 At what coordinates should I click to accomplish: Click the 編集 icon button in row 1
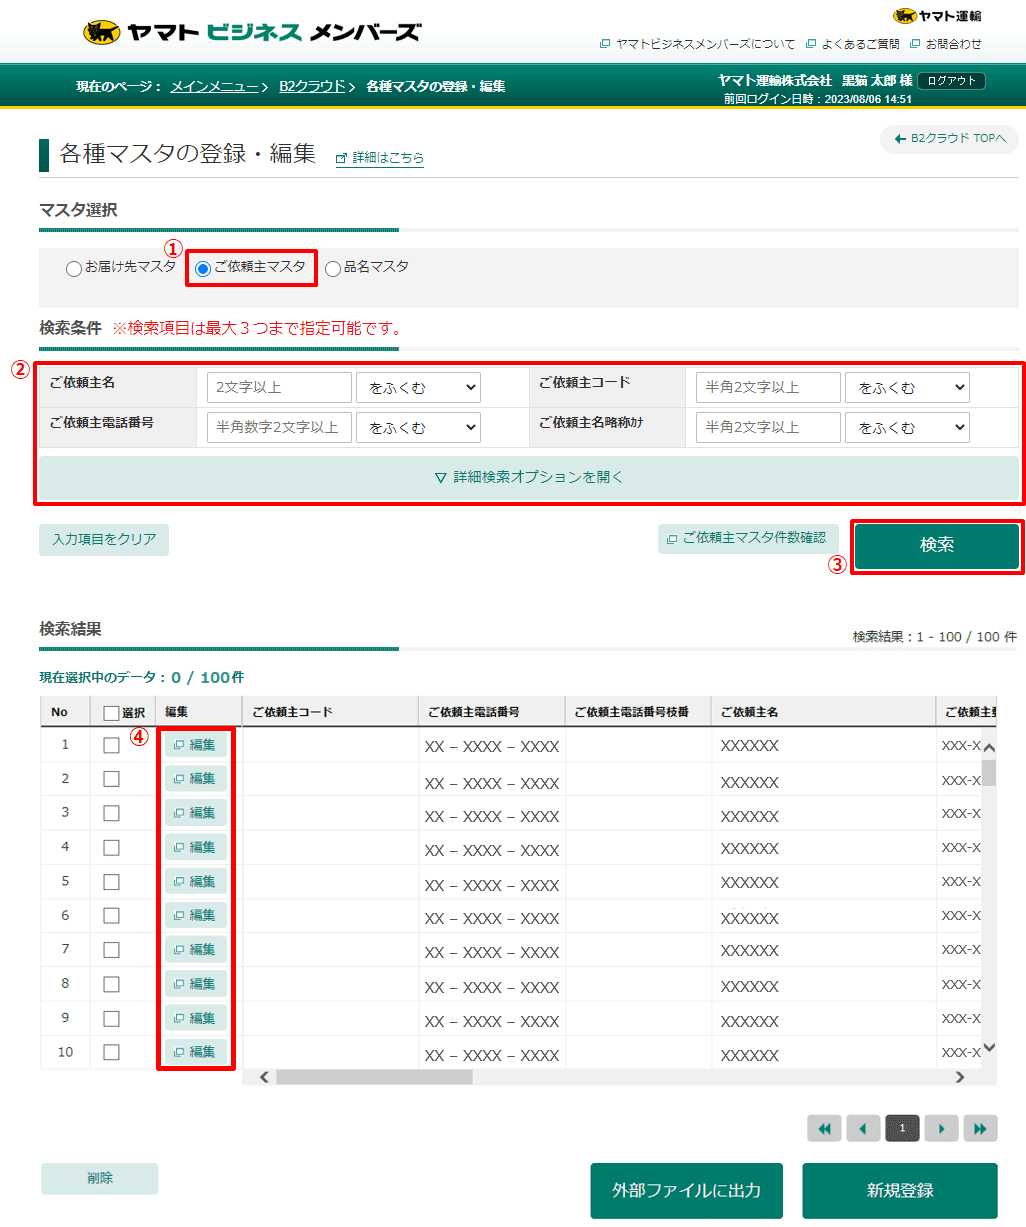tap(195, 745)
